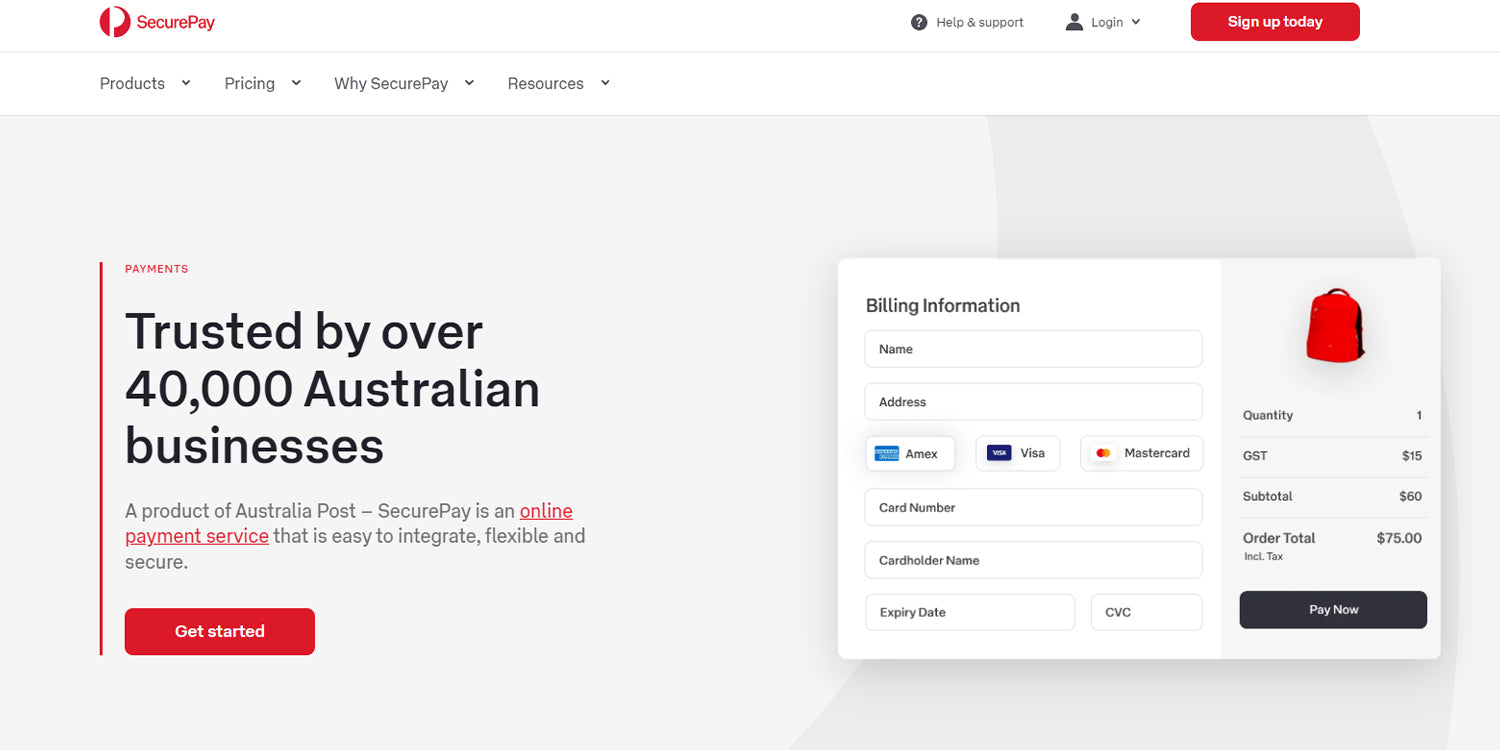The image size is (1500, 750).
Task: Click the Name input field
Action: (x=1033, y=349)
